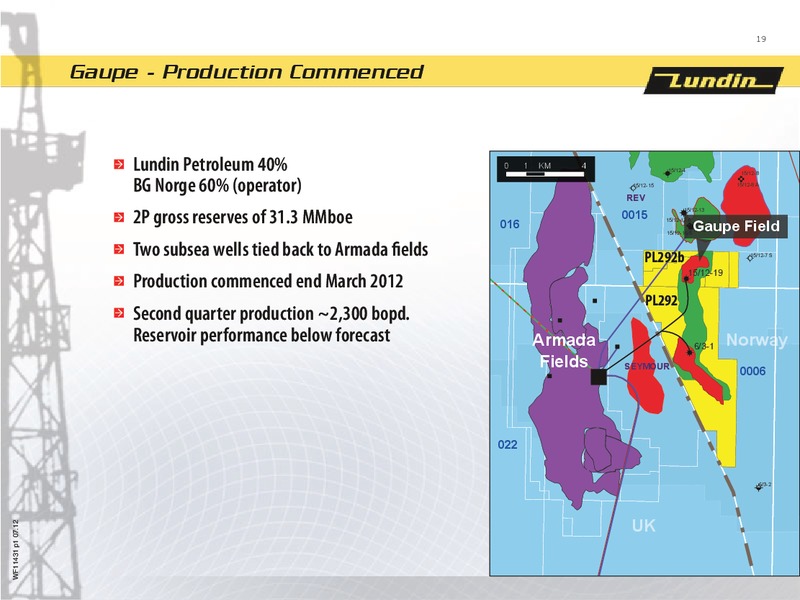Click the 'PL292b' license label
This screenshot has height=600, width=800.
(x=664, y=257)
